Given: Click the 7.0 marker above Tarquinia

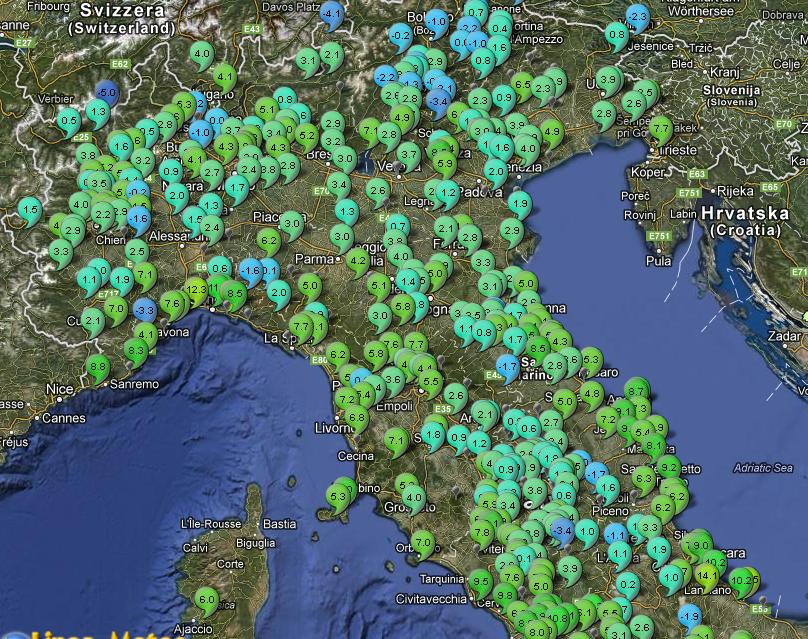Looking at the screenshot, I should pyautogui.click(x=423, y=543).
